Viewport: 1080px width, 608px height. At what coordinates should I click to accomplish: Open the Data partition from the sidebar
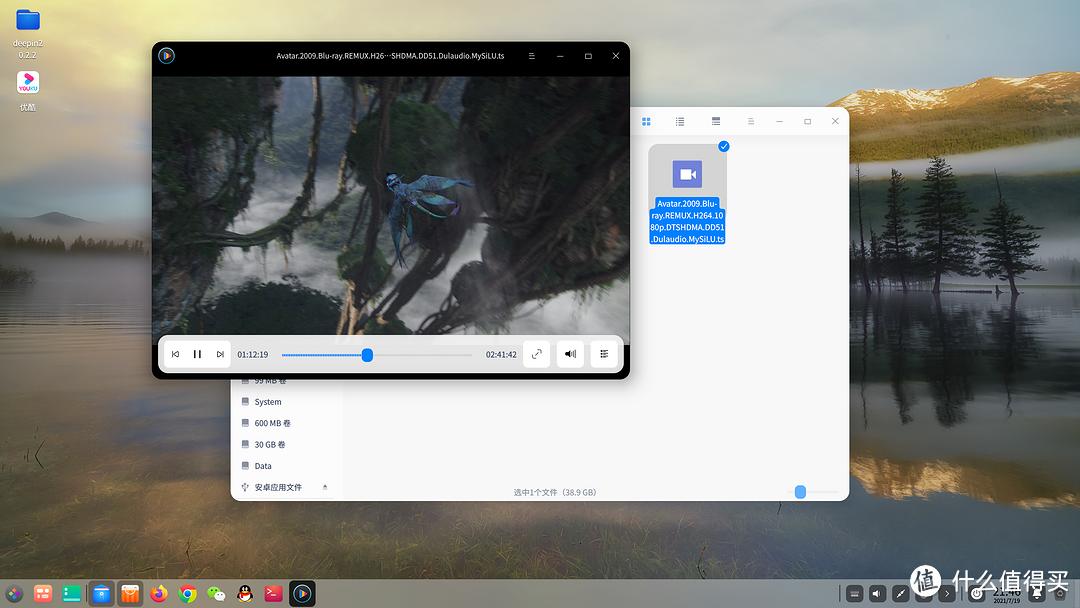click(262, 465)
